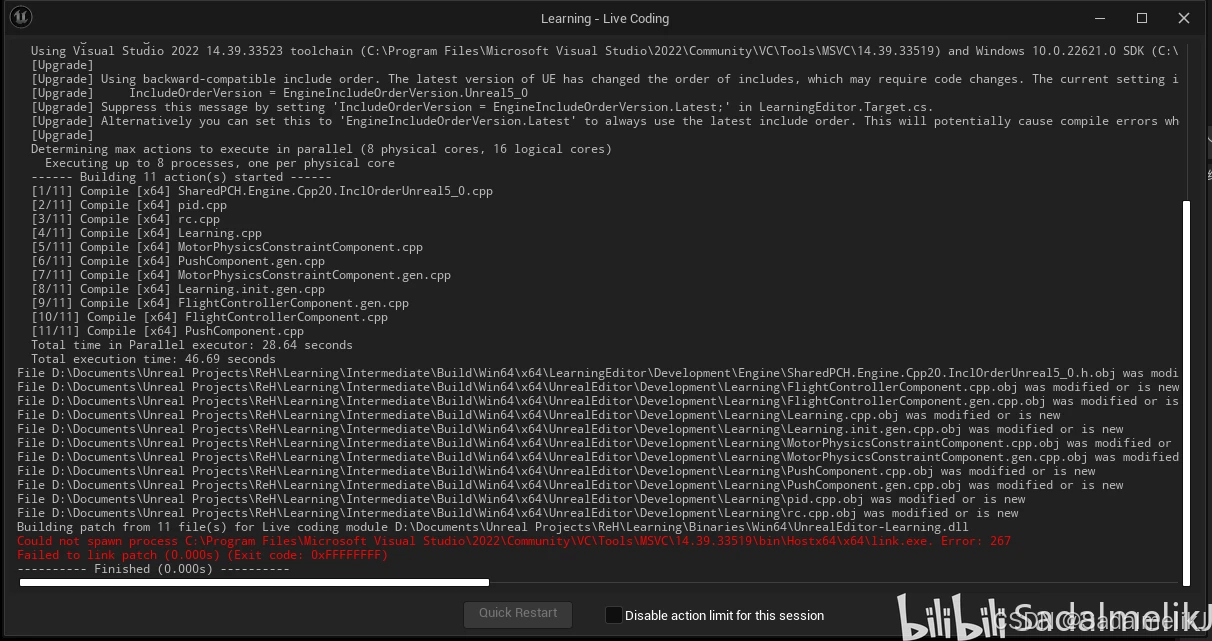Click the File line for Learning.init.gen.cpp.obj
The width and height of the screenshot is (1212, 641).
pos(570,429)
